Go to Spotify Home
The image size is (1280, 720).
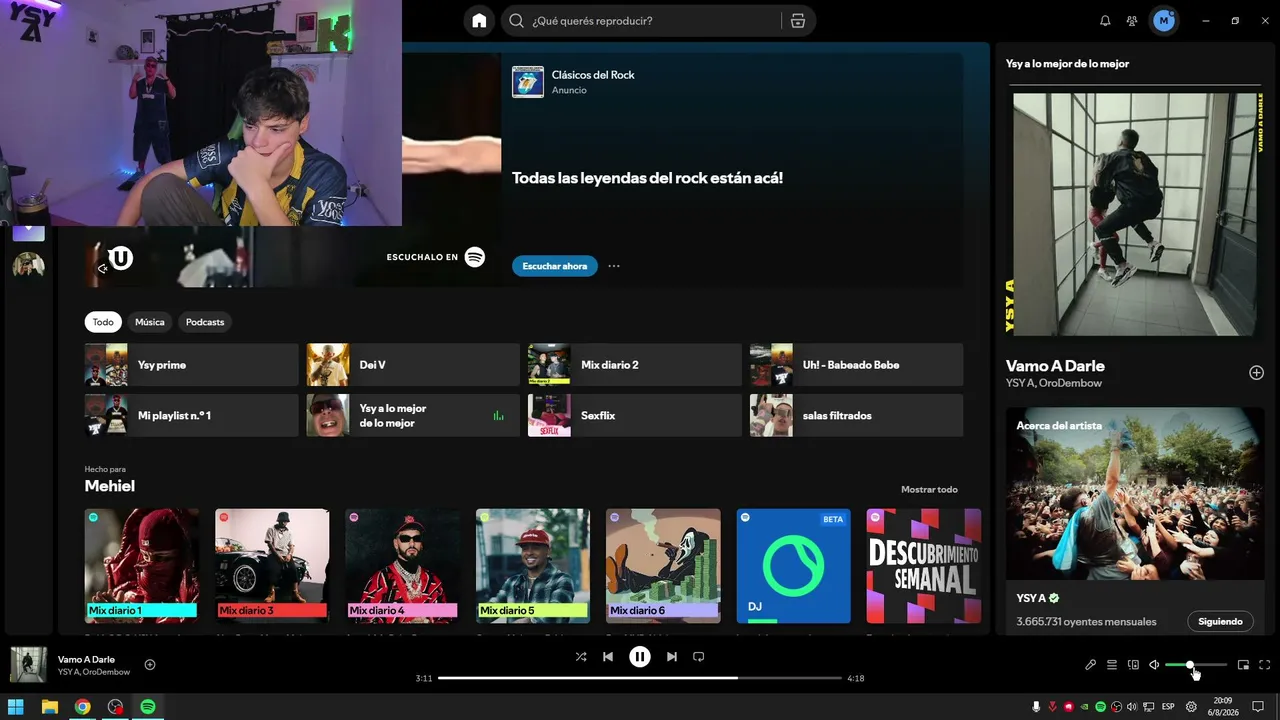[479, 21]
